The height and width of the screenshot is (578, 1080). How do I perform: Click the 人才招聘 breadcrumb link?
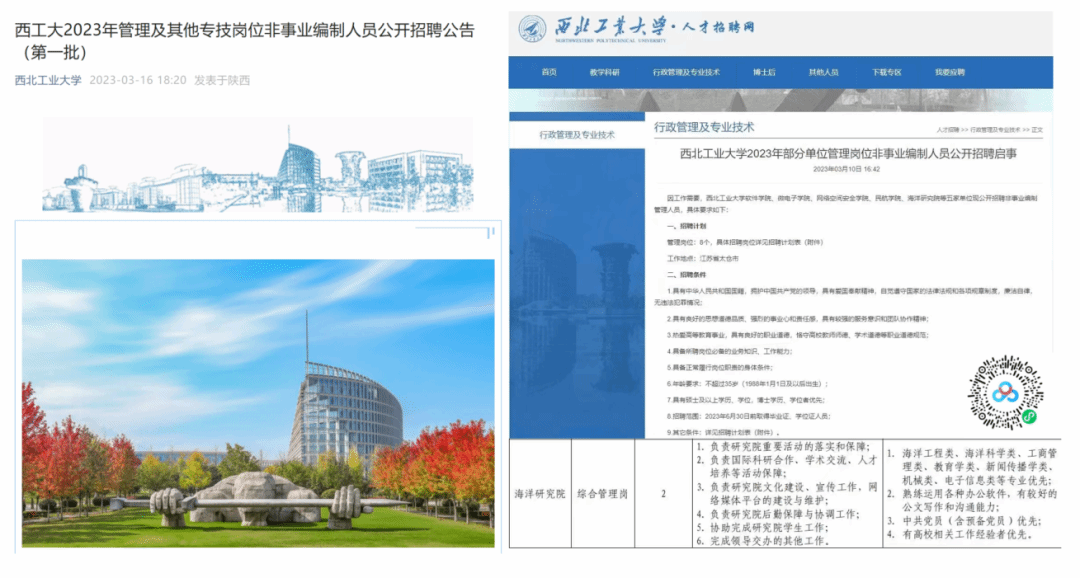click(947, 130)
